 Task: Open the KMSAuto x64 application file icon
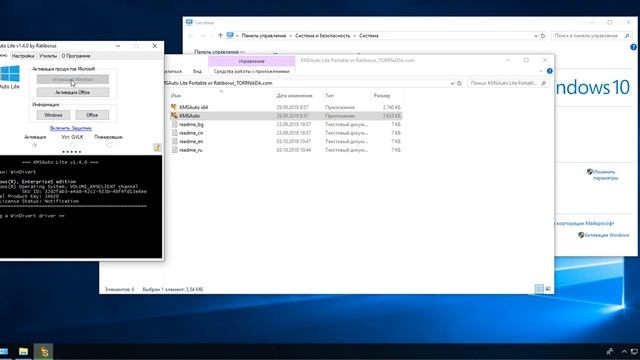(x=174, y=107)
